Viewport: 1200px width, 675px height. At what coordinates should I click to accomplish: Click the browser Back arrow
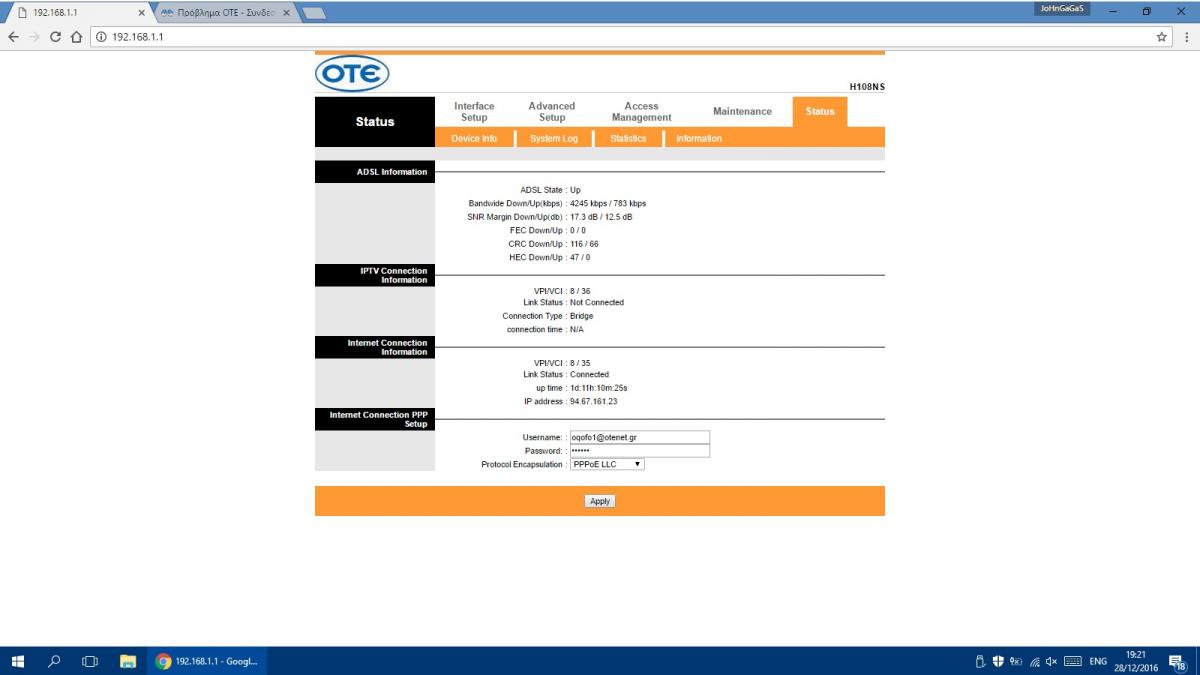coord(13,36)
